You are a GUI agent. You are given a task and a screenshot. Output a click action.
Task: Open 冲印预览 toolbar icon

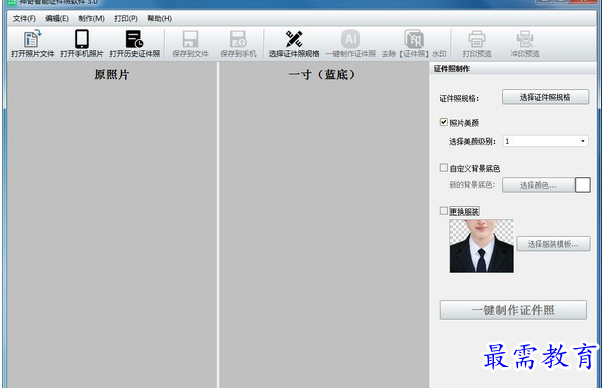pyautogui.click(x=525, y=43)
